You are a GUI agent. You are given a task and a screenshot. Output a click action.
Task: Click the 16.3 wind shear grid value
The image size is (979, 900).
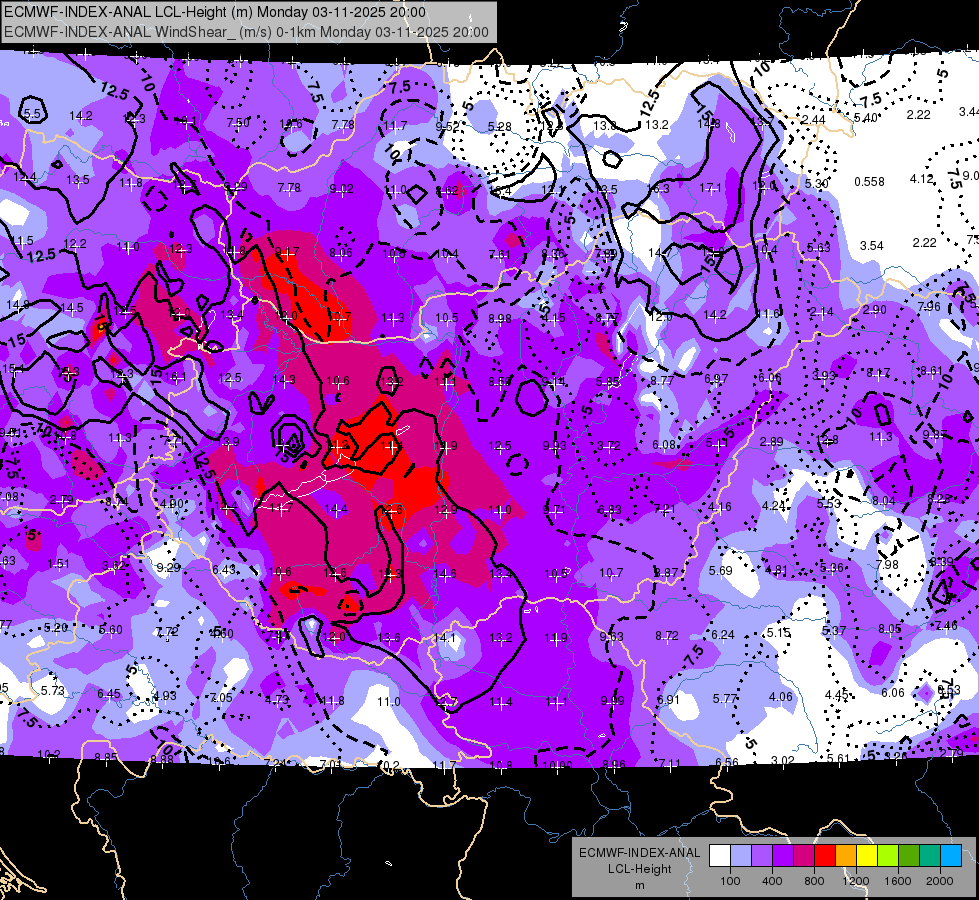[658, 189]
